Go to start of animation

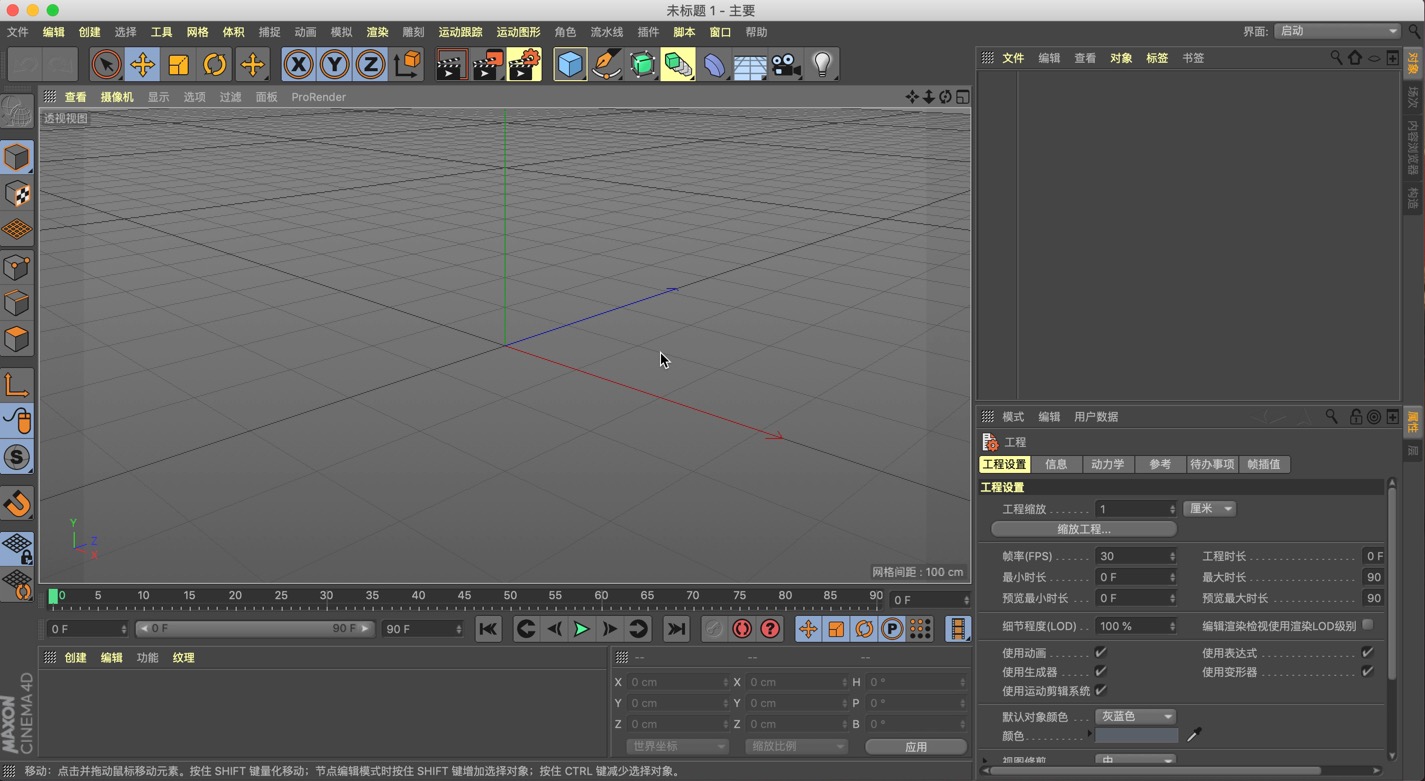point(488,629)
